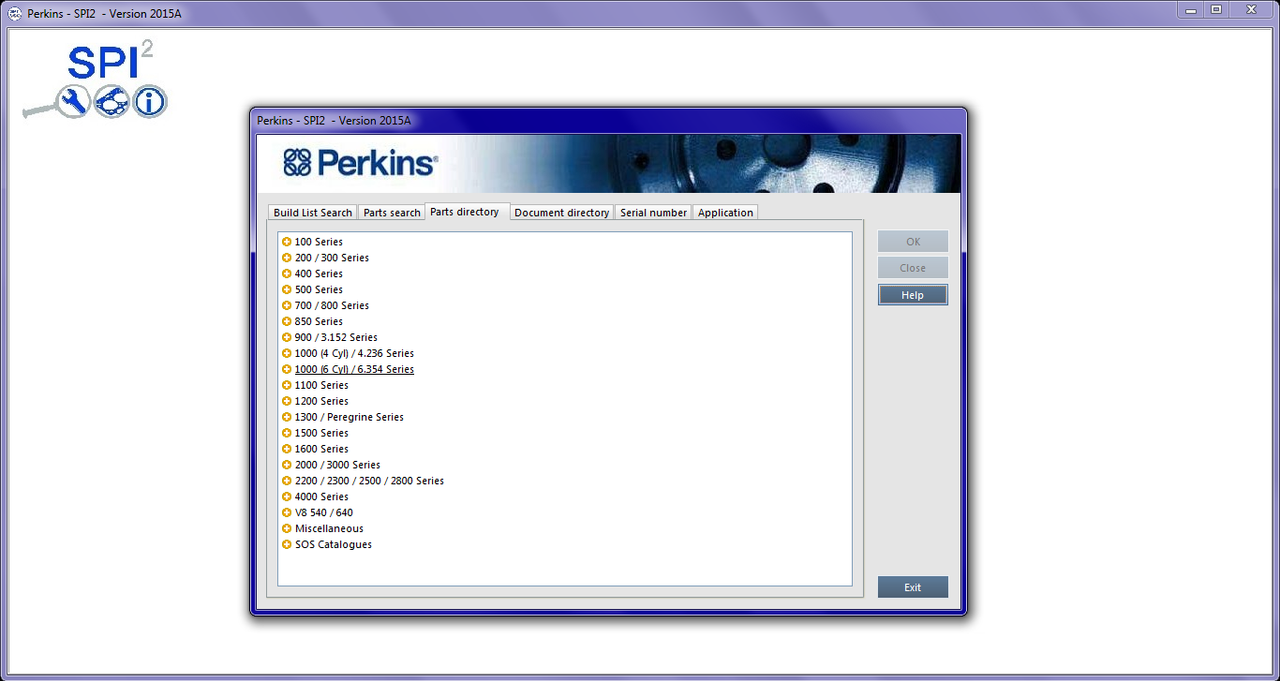Select the 2000 / 3000 Series label
1280x681 pixels.
pos(338,466)
